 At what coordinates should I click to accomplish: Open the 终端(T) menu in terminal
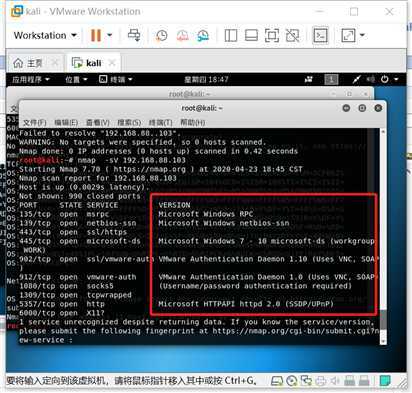coord(160,123)
